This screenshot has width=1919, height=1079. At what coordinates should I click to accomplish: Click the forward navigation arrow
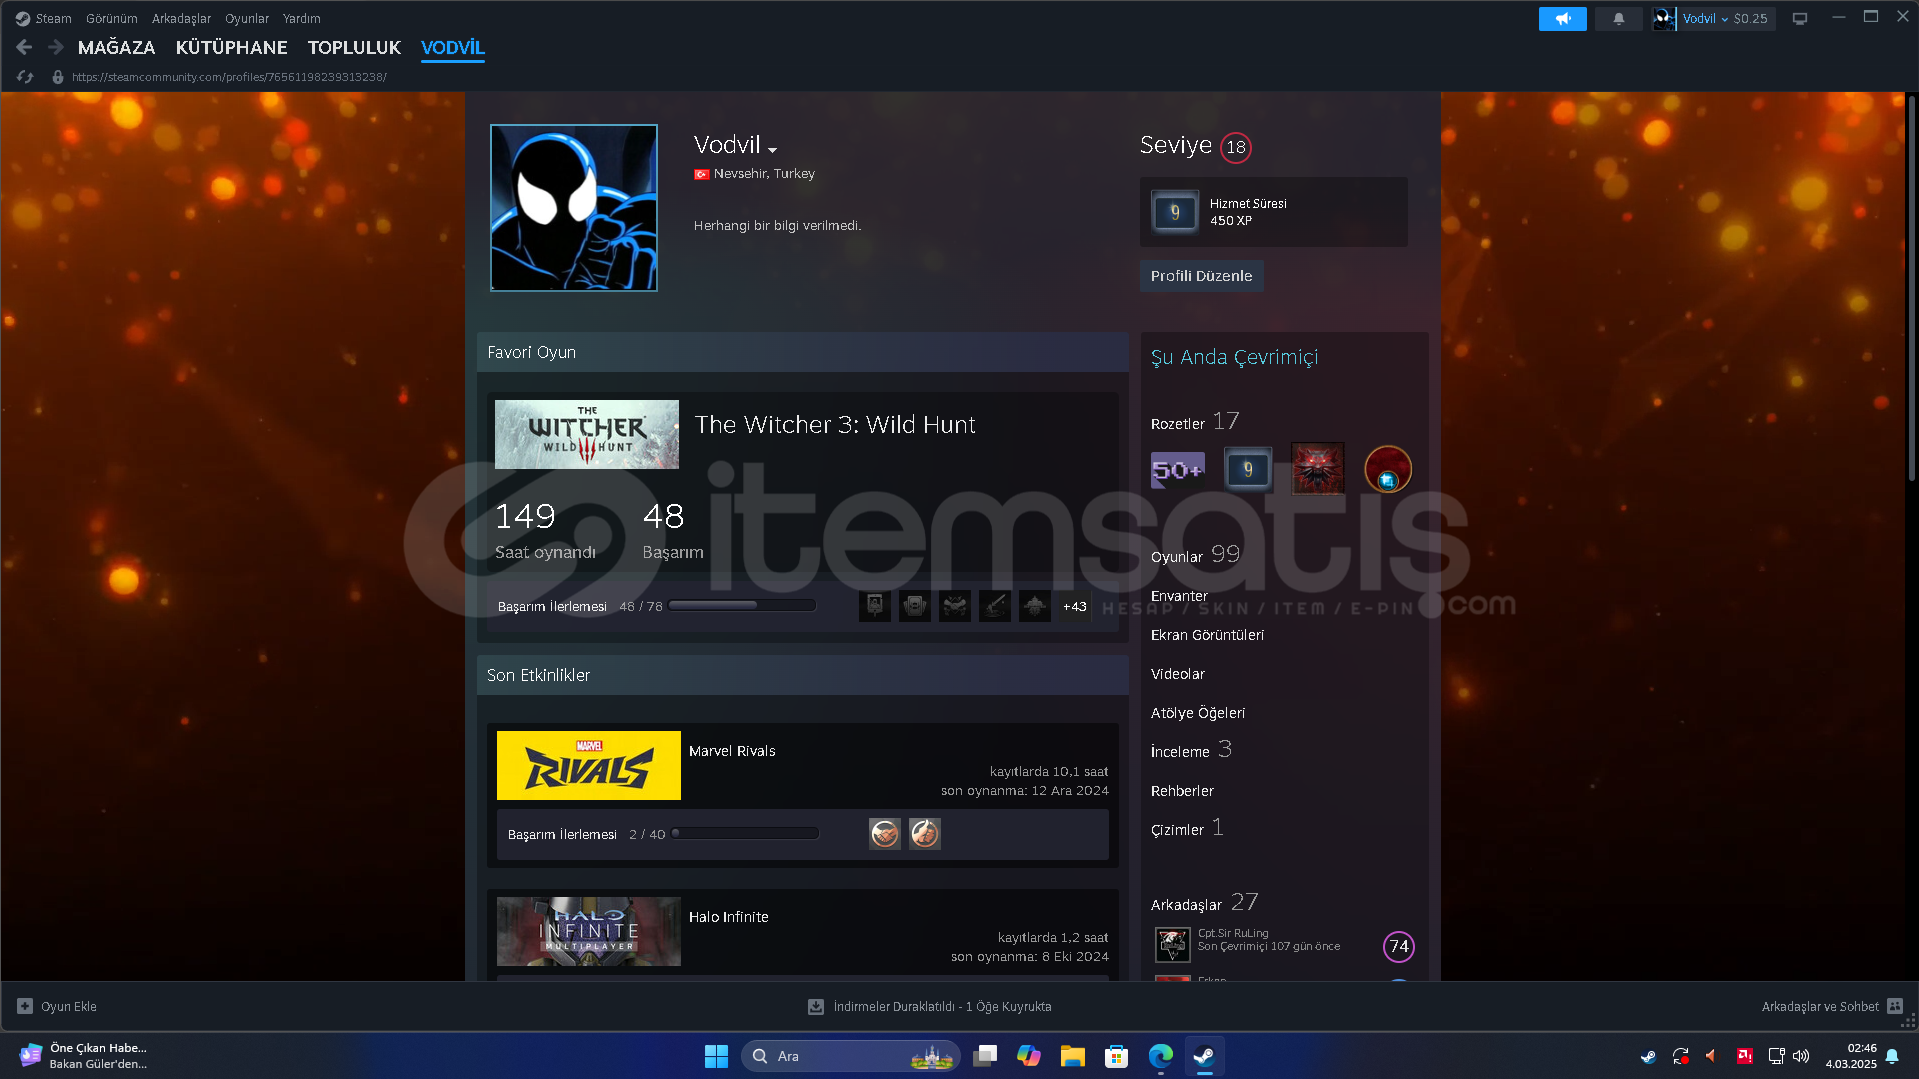click(56, 47)
